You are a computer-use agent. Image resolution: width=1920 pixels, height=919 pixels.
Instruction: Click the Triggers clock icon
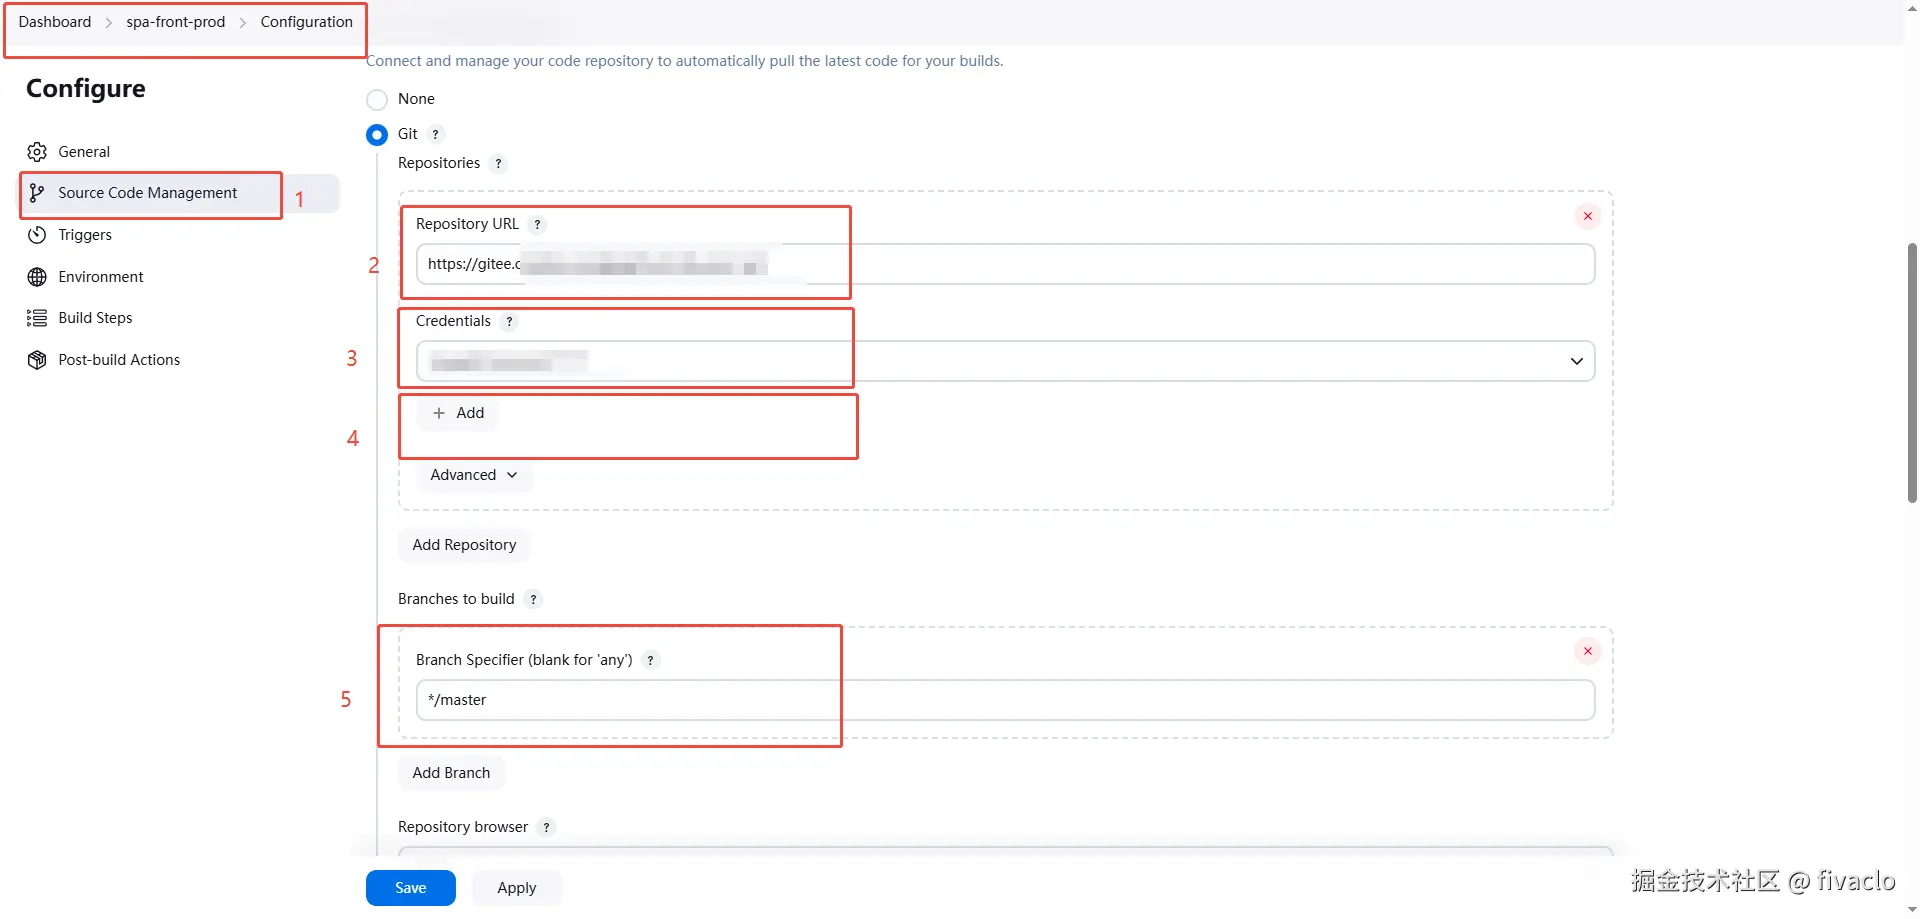37,235
